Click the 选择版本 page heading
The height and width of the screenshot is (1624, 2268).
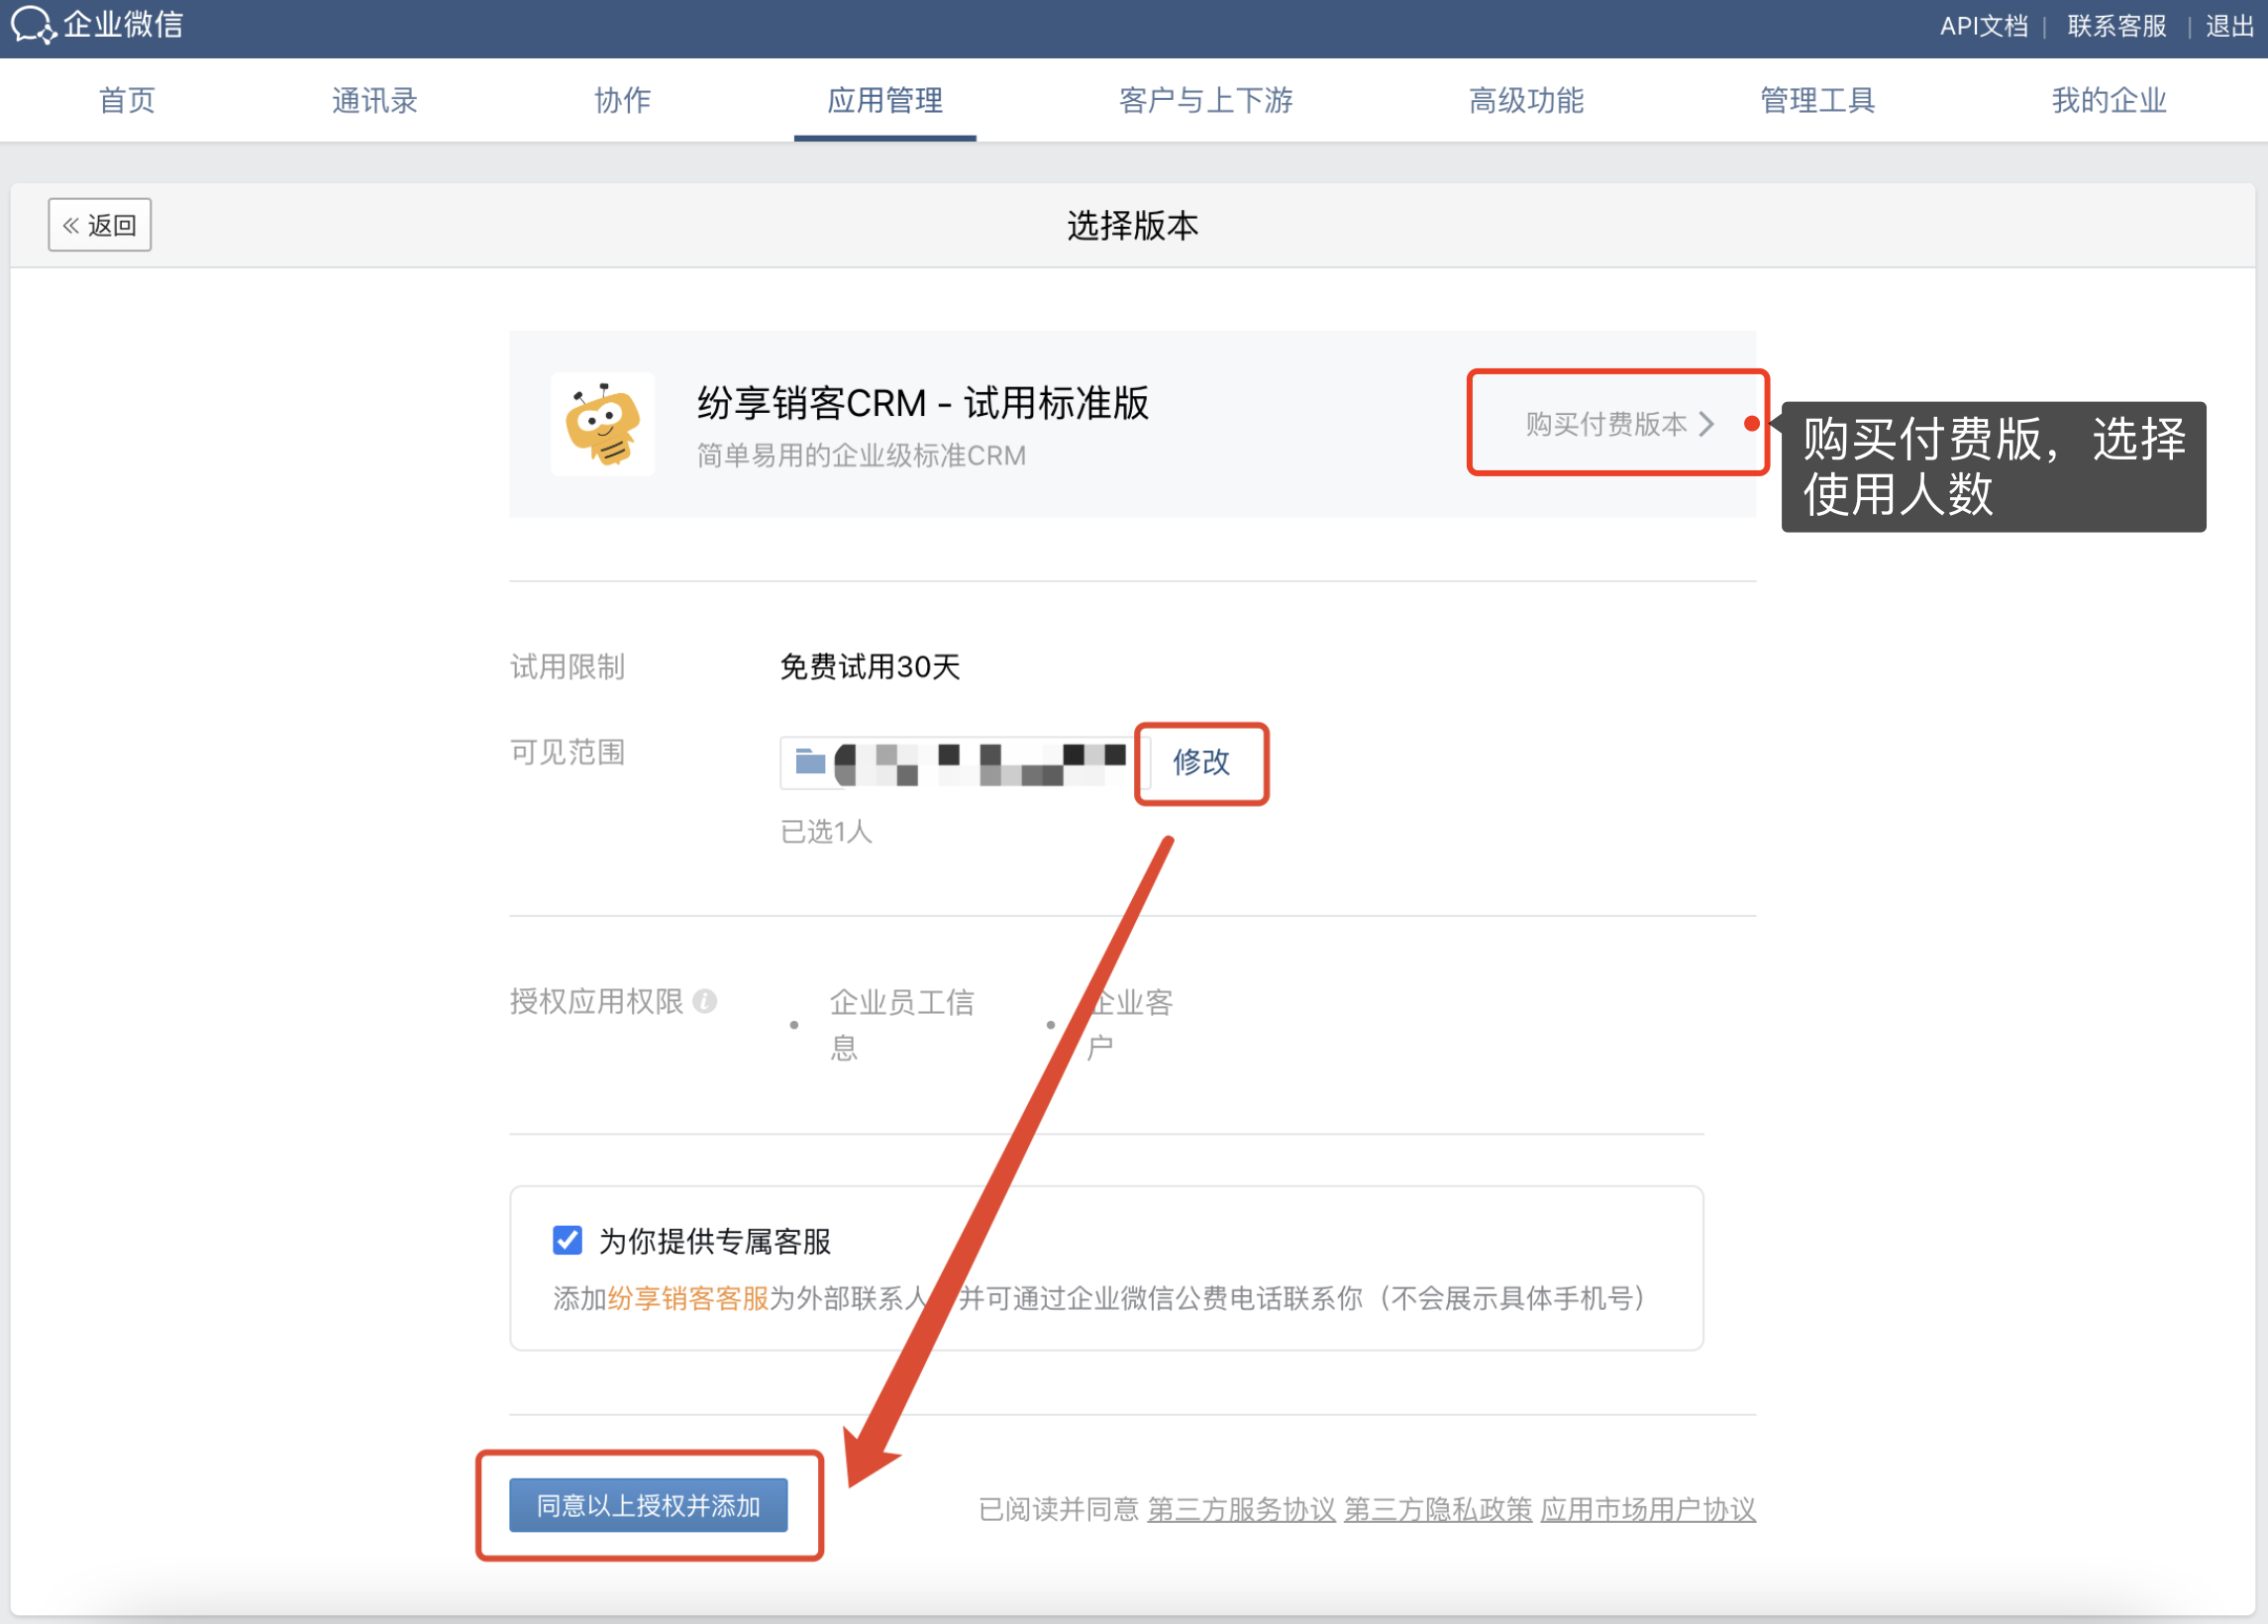click(x=1132, y=226)
